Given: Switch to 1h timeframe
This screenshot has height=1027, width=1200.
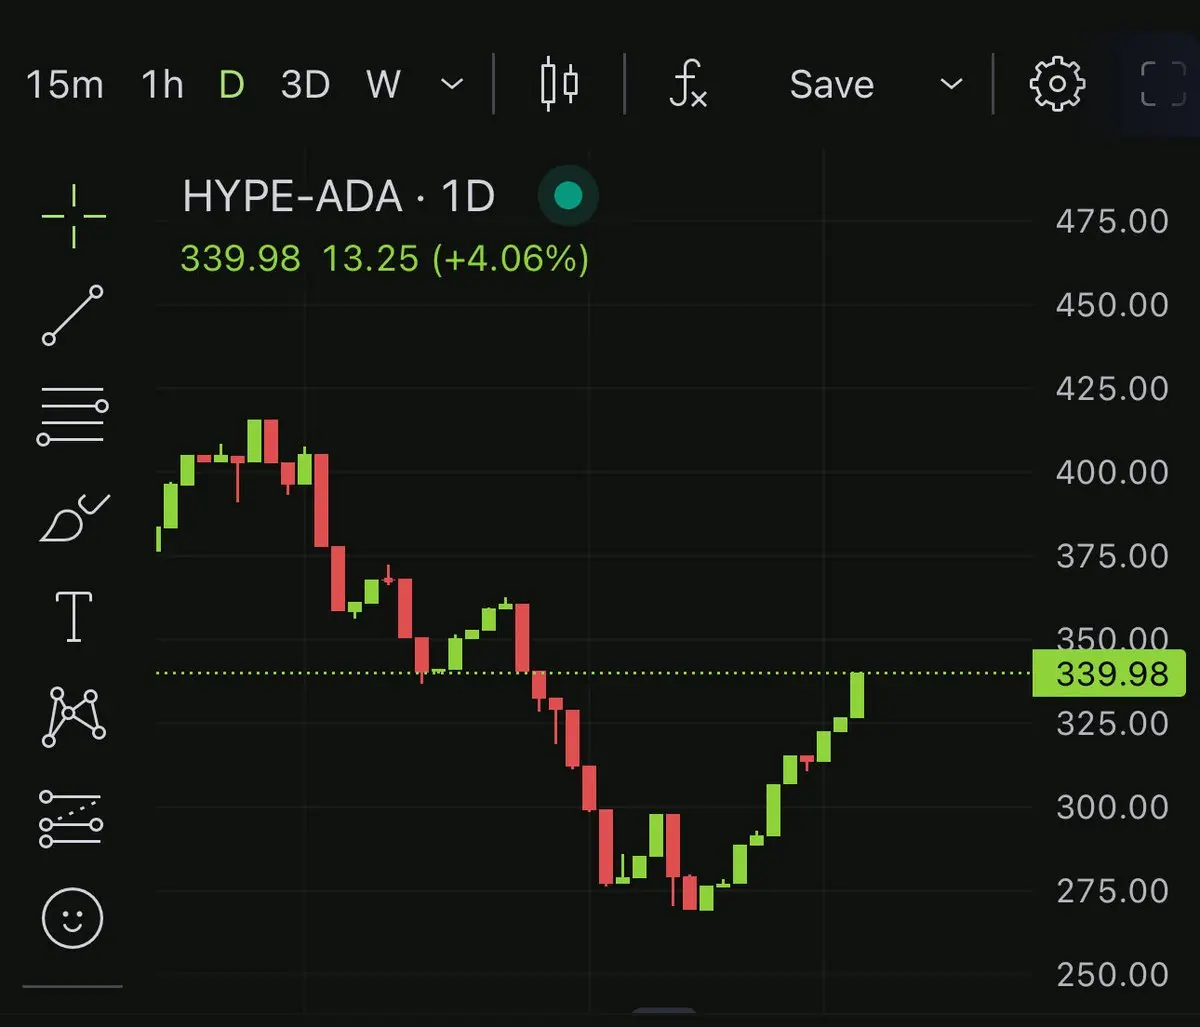Looking at the screenshot, I should coord(162,85).
